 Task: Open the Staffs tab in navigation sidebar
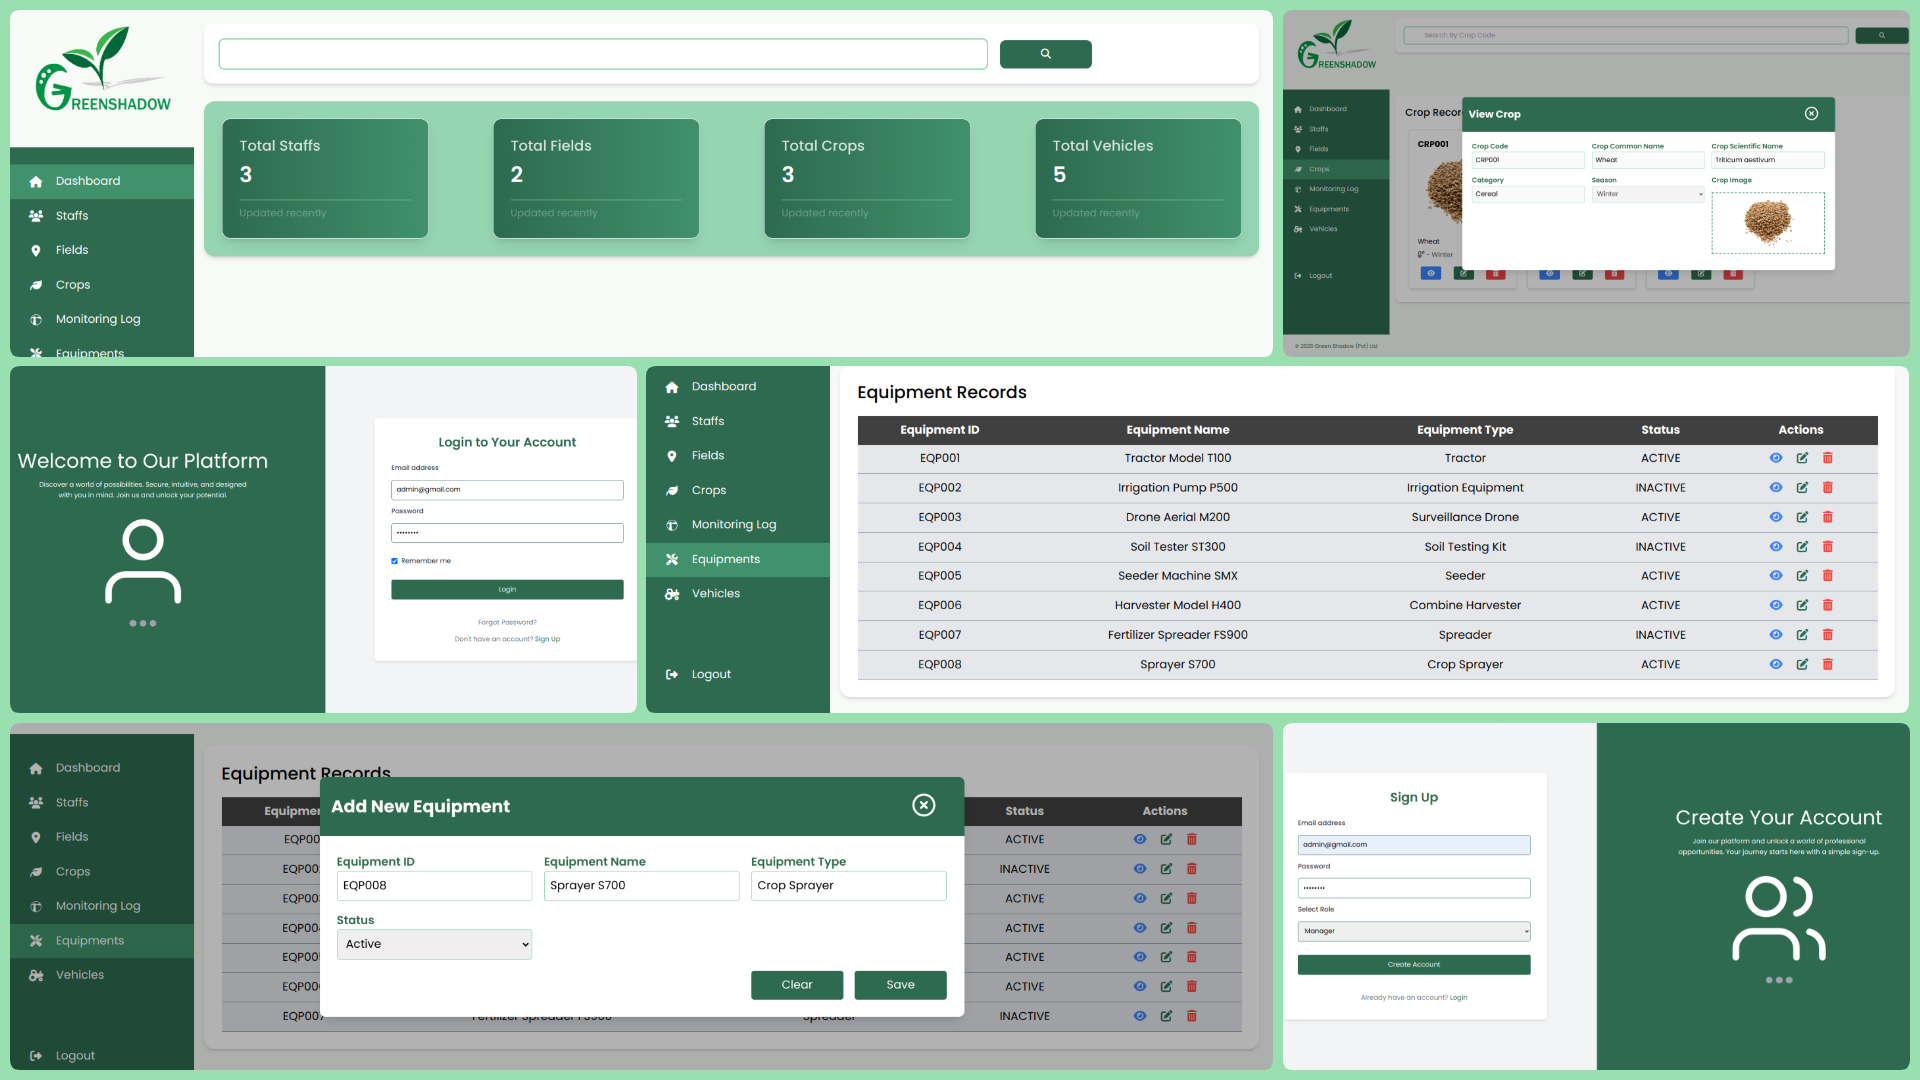71,215
